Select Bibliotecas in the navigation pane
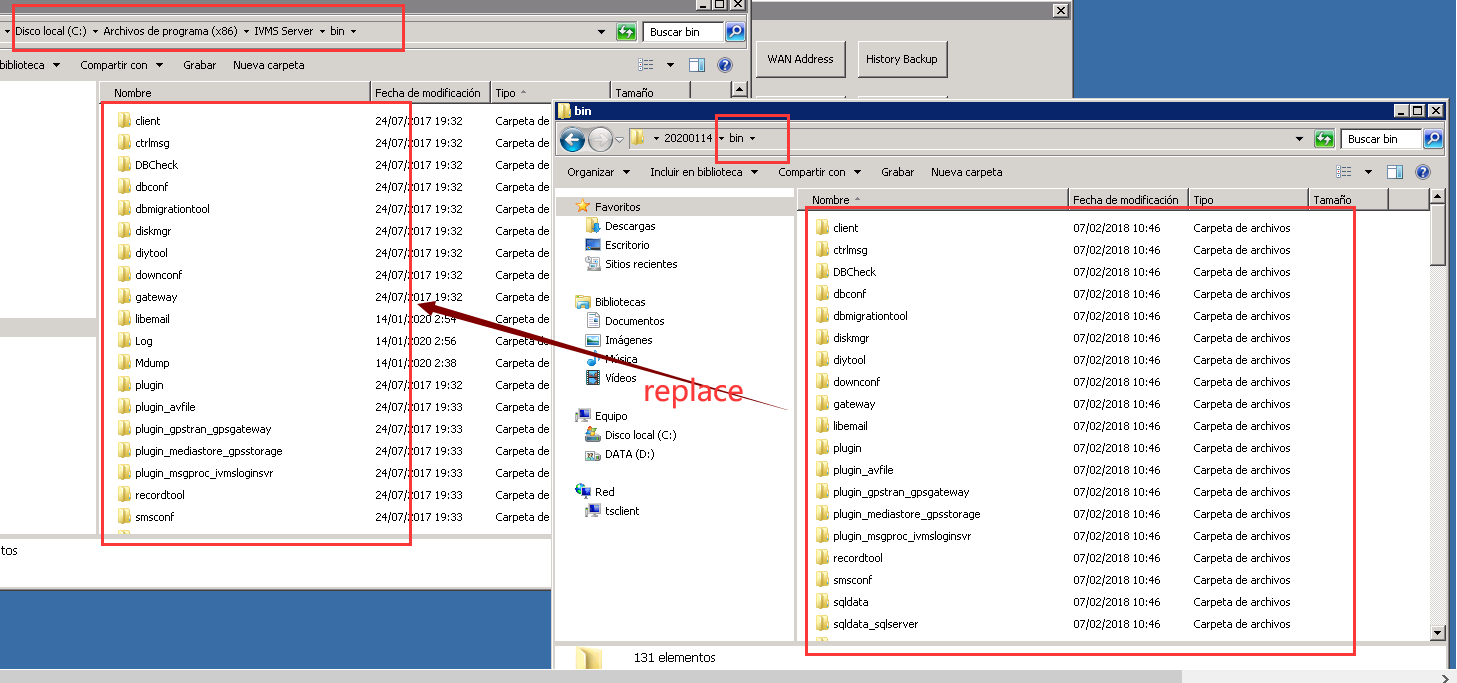The width and height of the screenshot is (1457, 683). [x=620, y=302]
